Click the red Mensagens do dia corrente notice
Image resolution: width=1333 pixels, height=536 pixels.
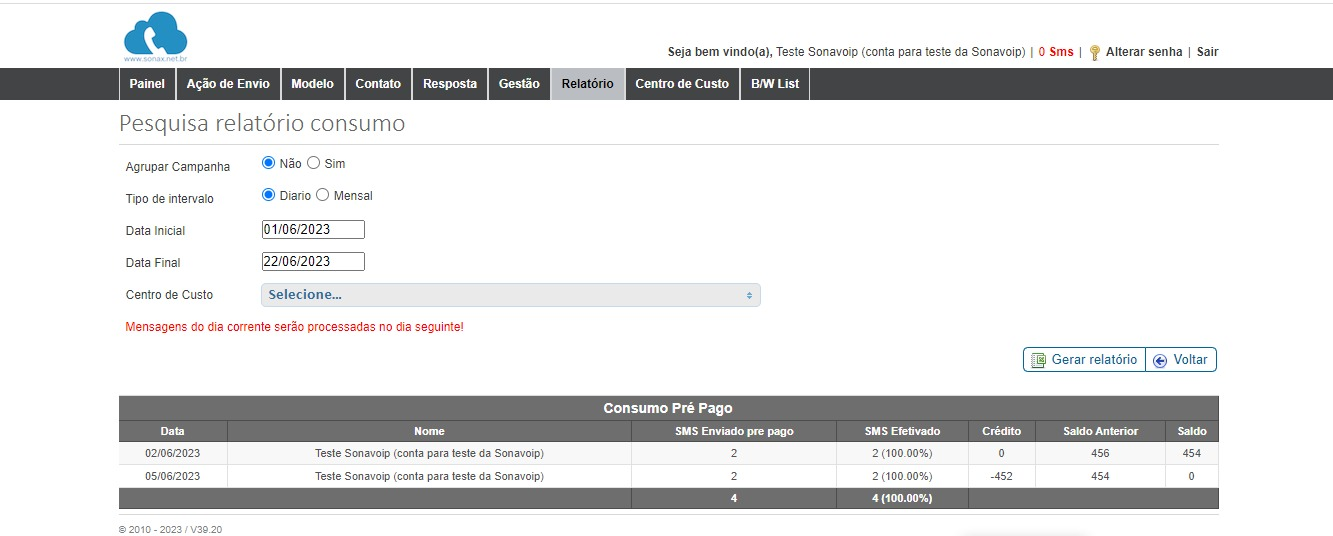[x=294, y=327]
